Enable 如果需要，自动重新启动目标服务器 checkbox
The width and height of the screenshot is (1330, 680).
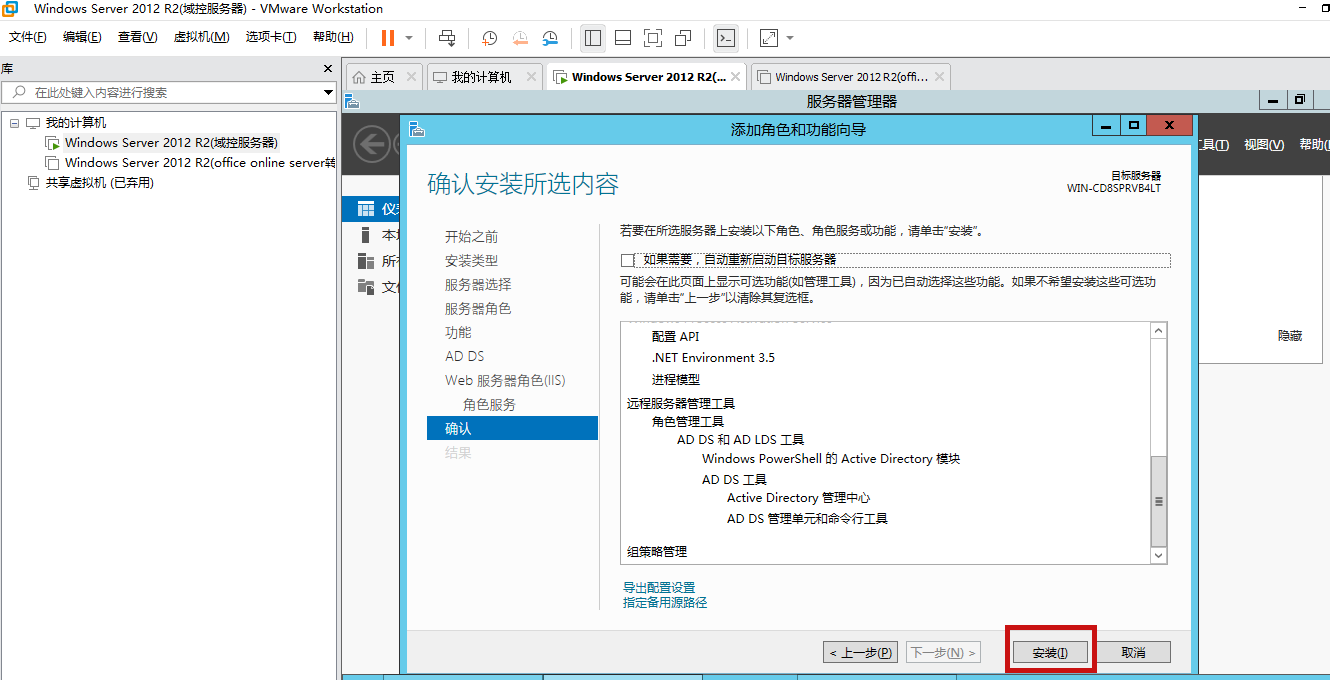(x=628, y=260)
